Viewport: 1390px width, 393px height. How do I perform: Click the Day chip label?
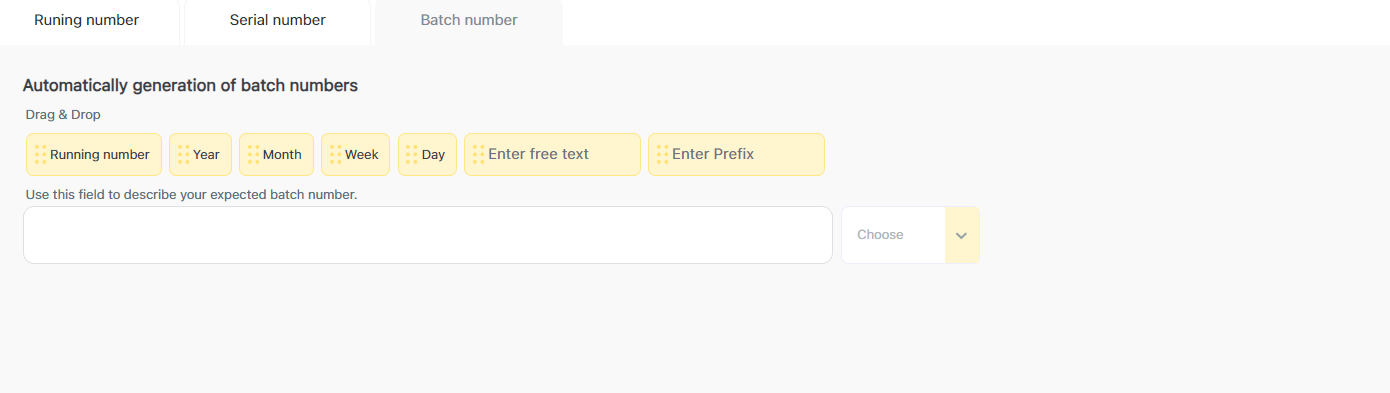pyautogui.click(x=433, y=155)
